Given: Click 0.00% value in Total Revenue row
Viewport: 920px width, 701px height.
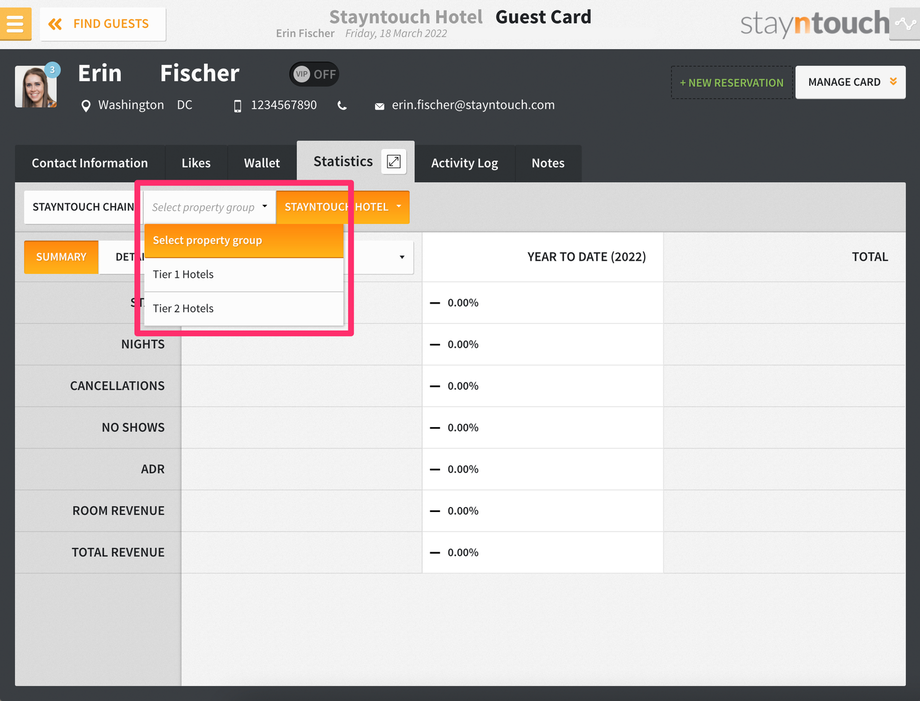Looking at the screenshot, I should (x=463, y=553).
